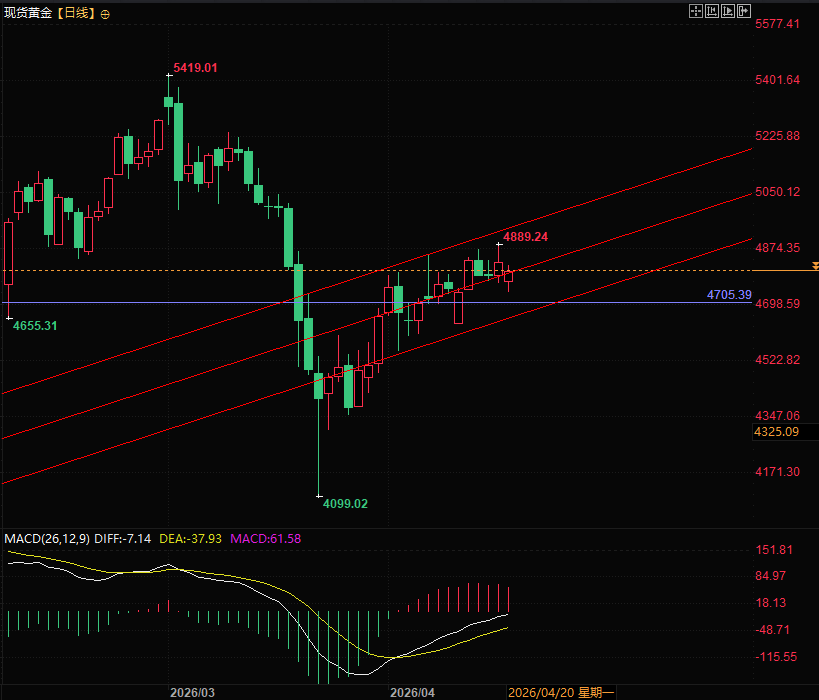Click the purple MACD:61.58 value
Image resolution: width=819 pixels, height=700 pixels.
pos(265,539)
